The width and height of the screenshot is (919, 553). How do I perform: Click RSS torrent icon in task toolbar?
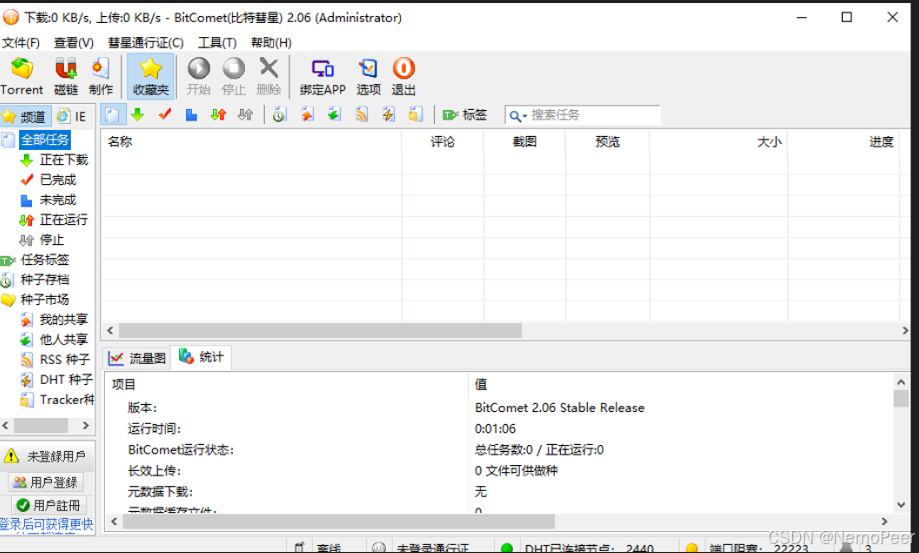point(362,114)
